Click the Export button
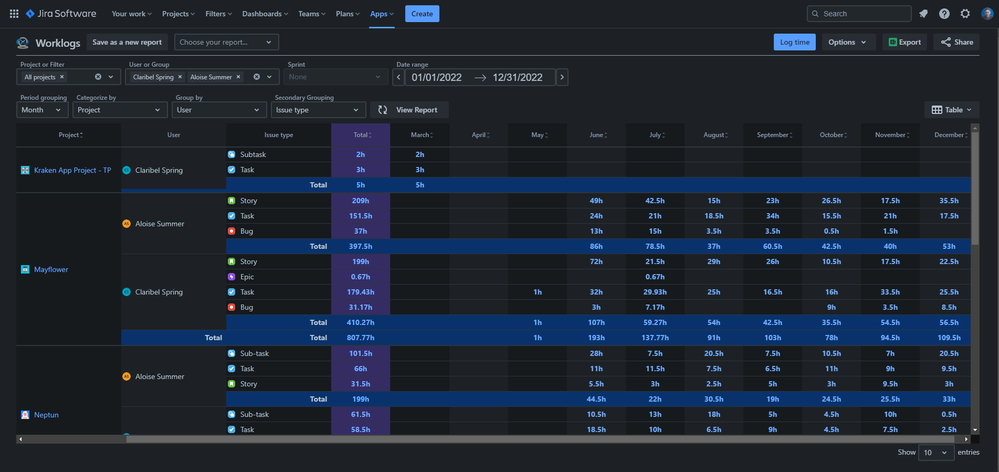The height and width of the screenshot is (472, 999). click(x=905, y=43)
